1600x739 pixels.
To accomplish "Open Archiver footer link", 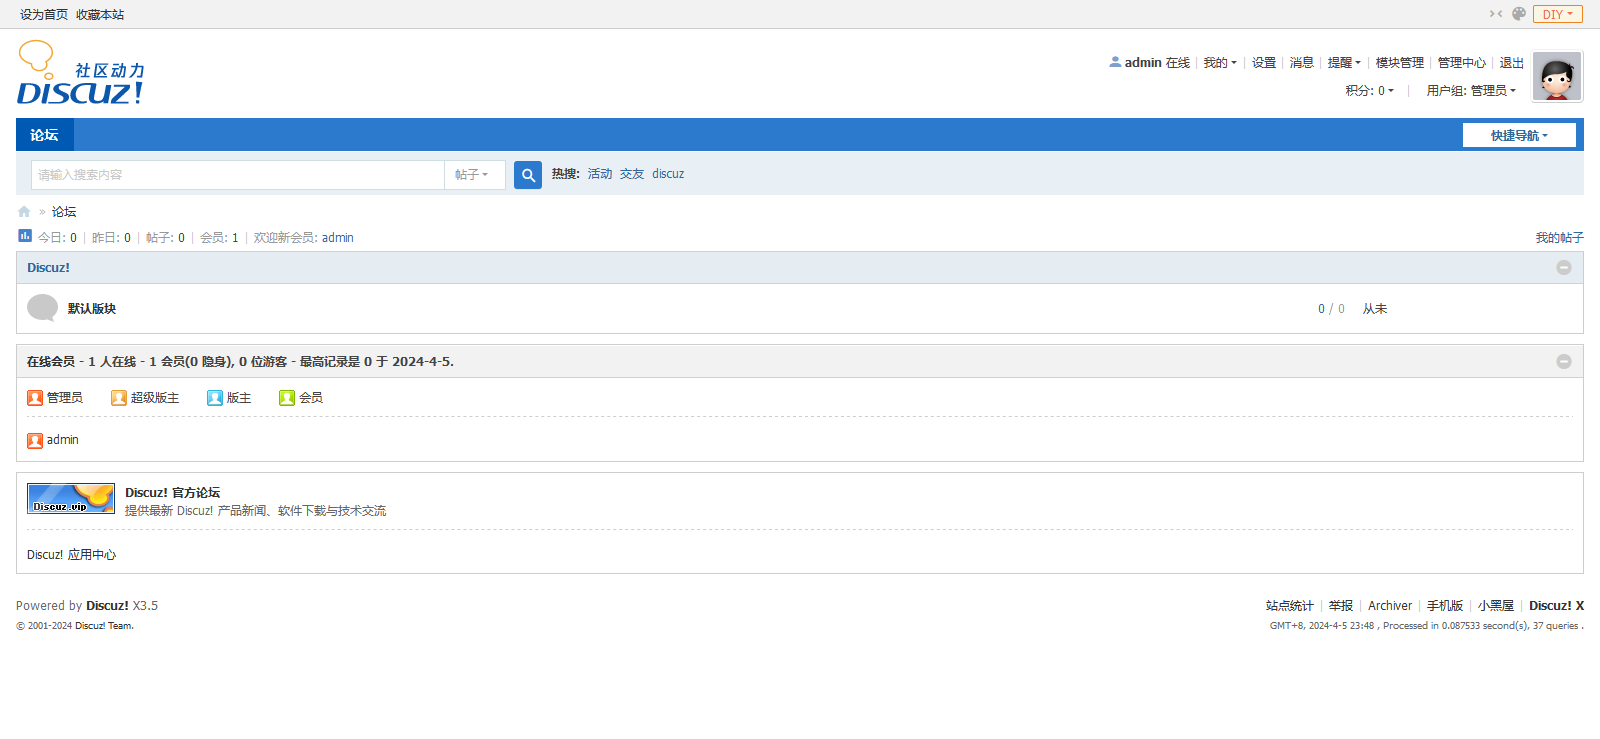I will pos(1390,606).
